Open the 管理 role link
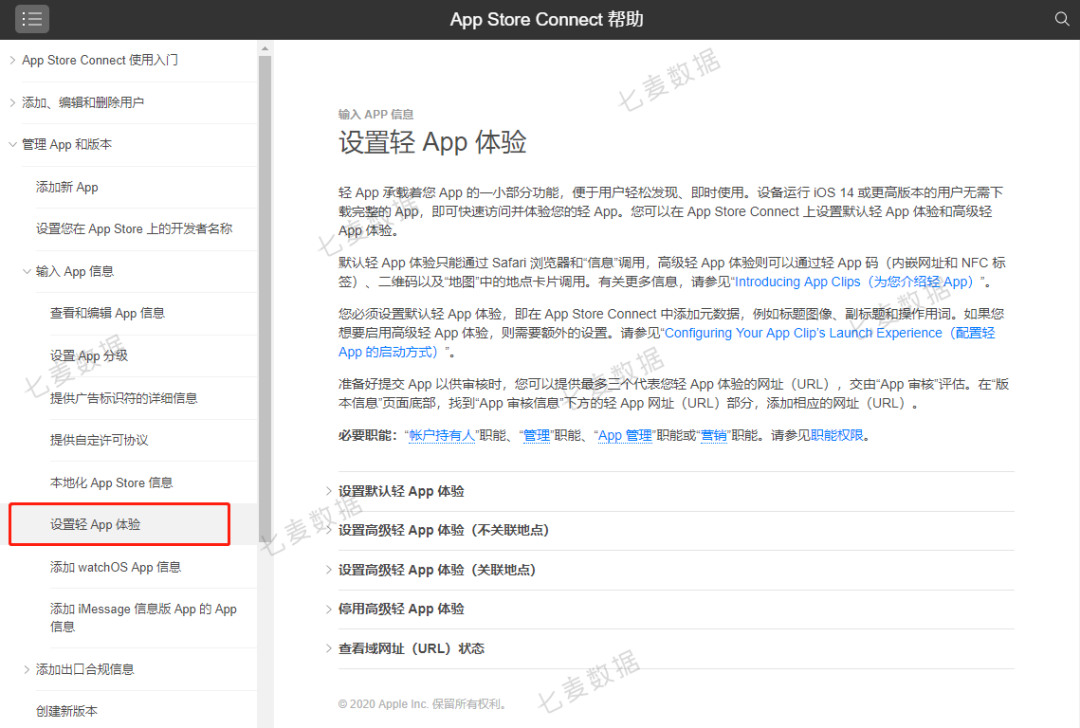 pyautogui.click(x=537, y=436)
